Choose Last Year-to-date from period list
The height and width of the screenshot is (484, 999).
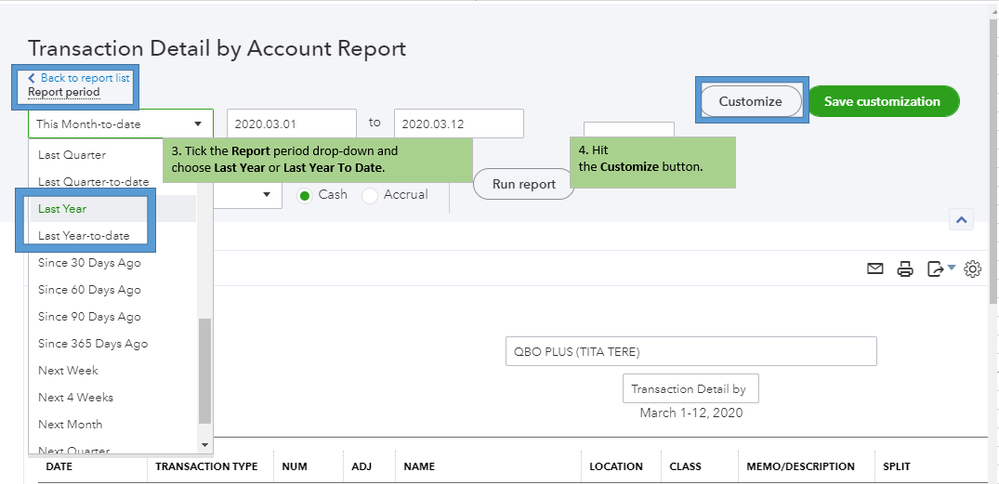tap(82, 236)
